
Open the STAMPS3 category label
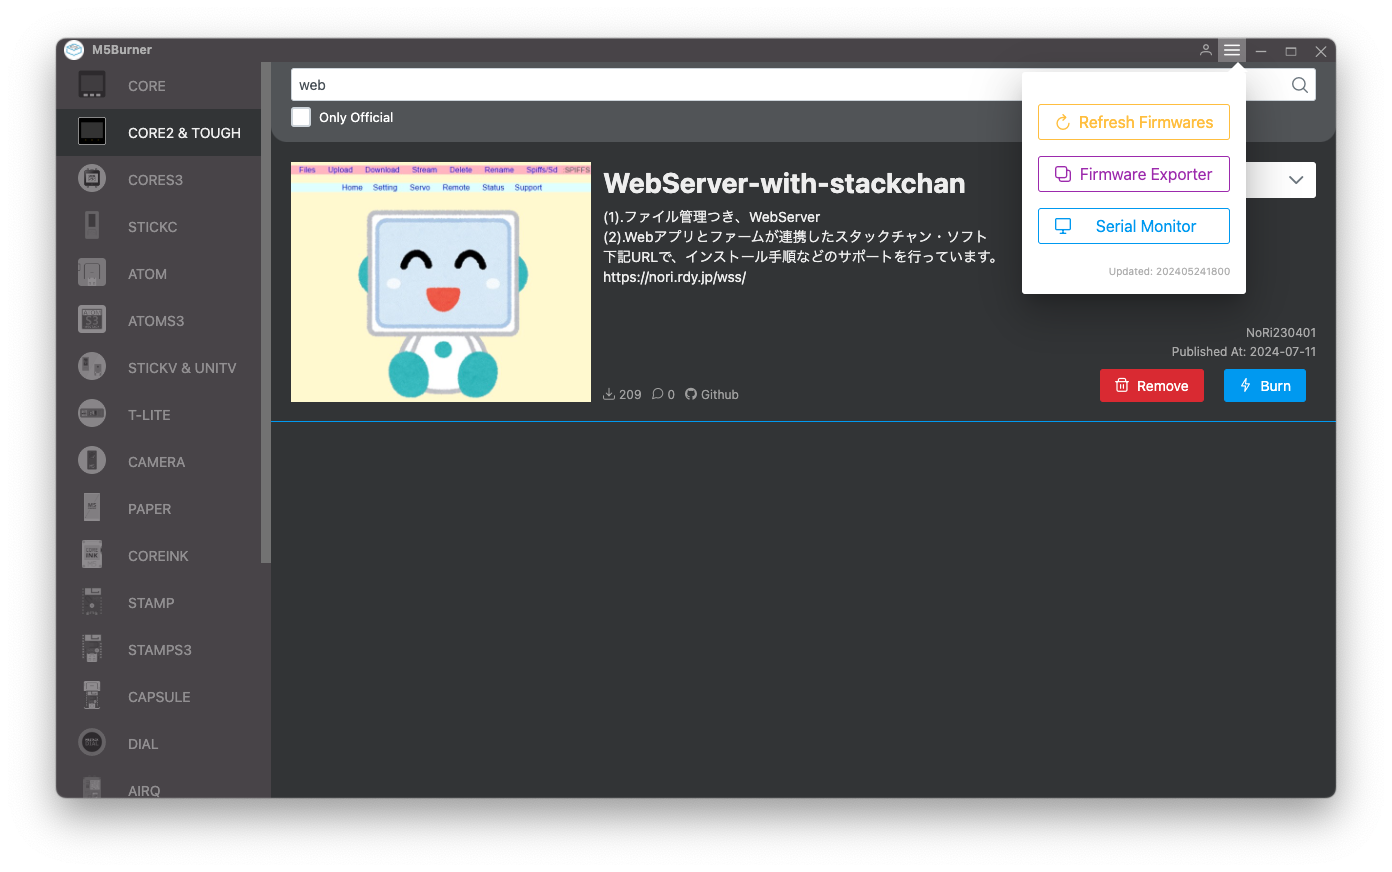[x=159, y=650]
